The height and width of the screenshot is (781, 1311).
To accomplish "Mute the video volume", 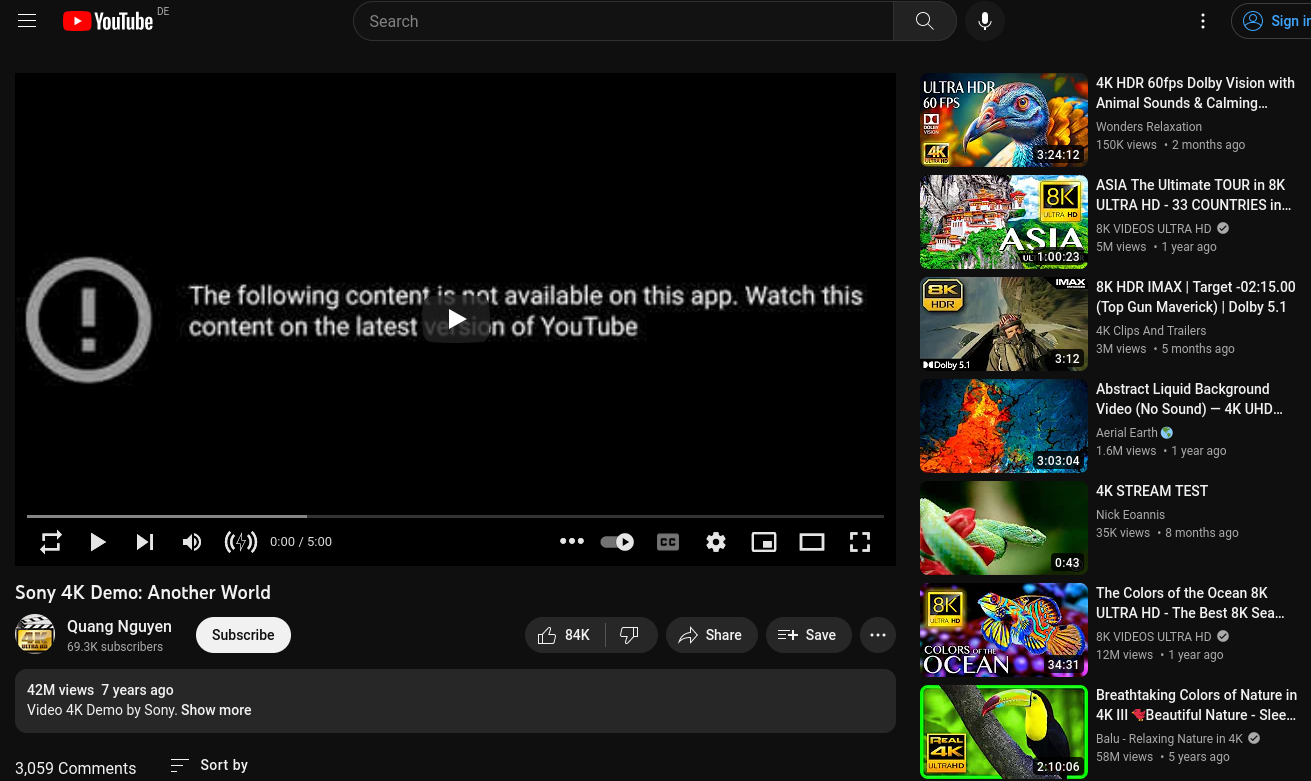I will point(191,541).
